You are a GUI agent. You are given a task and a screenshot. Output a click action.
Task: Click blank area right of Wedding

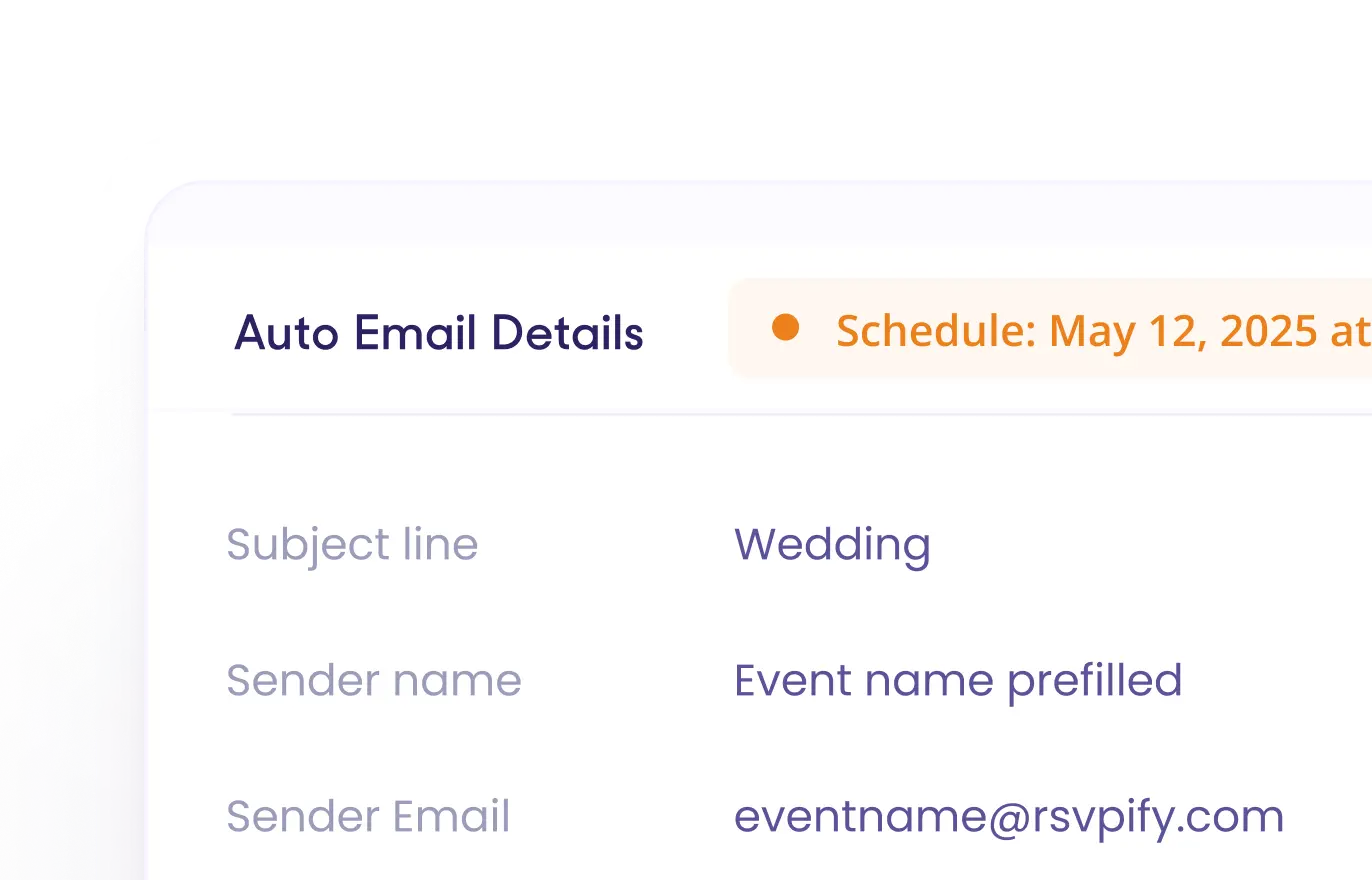[1150, 546]
